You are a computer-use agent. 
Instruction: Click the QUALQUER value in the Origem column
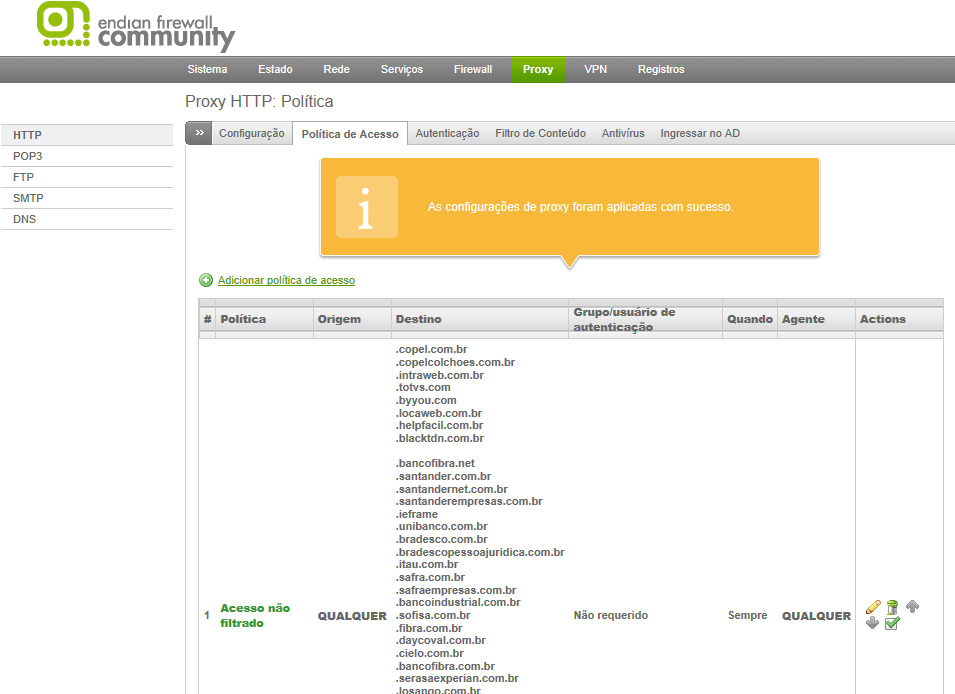[x=352, y=616]
